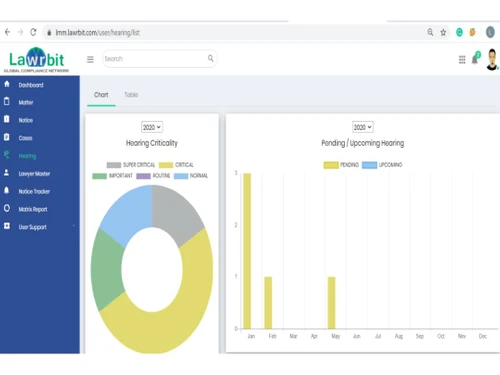Click the Hearing sidebar icon
Screen dimensions: 500x375
pos(7,155)
